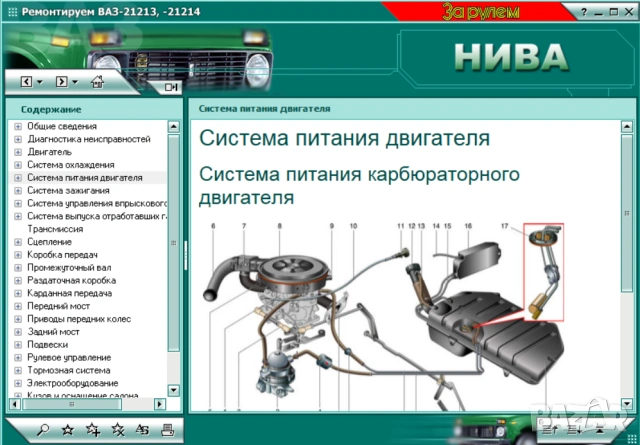
Task: Expand Коробка передач node
Action: pos(18,255)
